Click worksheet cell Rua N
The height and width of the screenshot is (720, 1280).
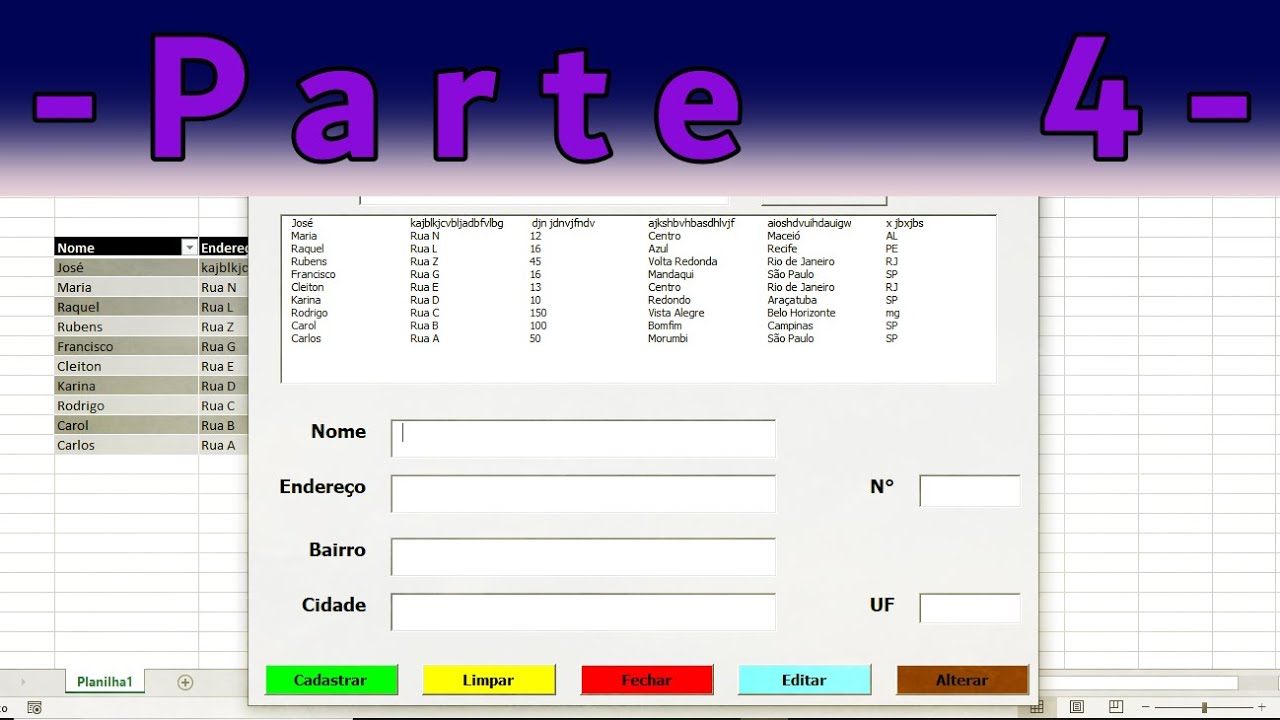point(223,287)
